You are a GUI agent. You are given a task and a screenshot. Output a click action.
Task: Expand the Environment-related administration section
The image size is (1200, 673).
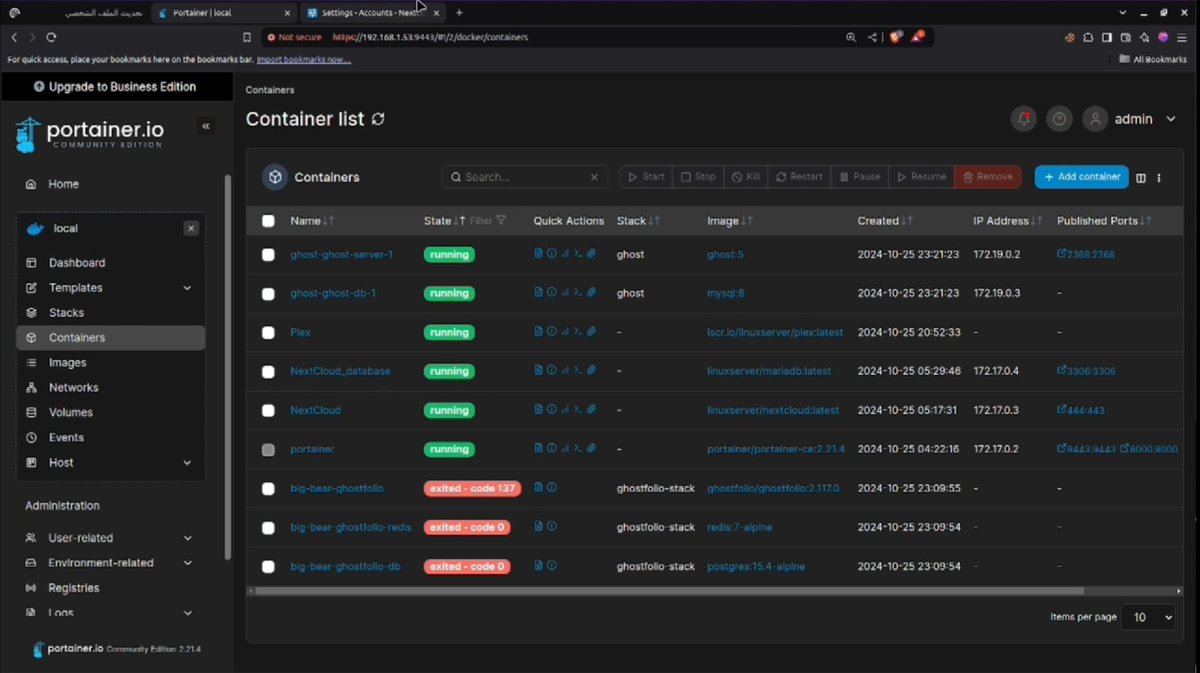[x=187, y=563]
